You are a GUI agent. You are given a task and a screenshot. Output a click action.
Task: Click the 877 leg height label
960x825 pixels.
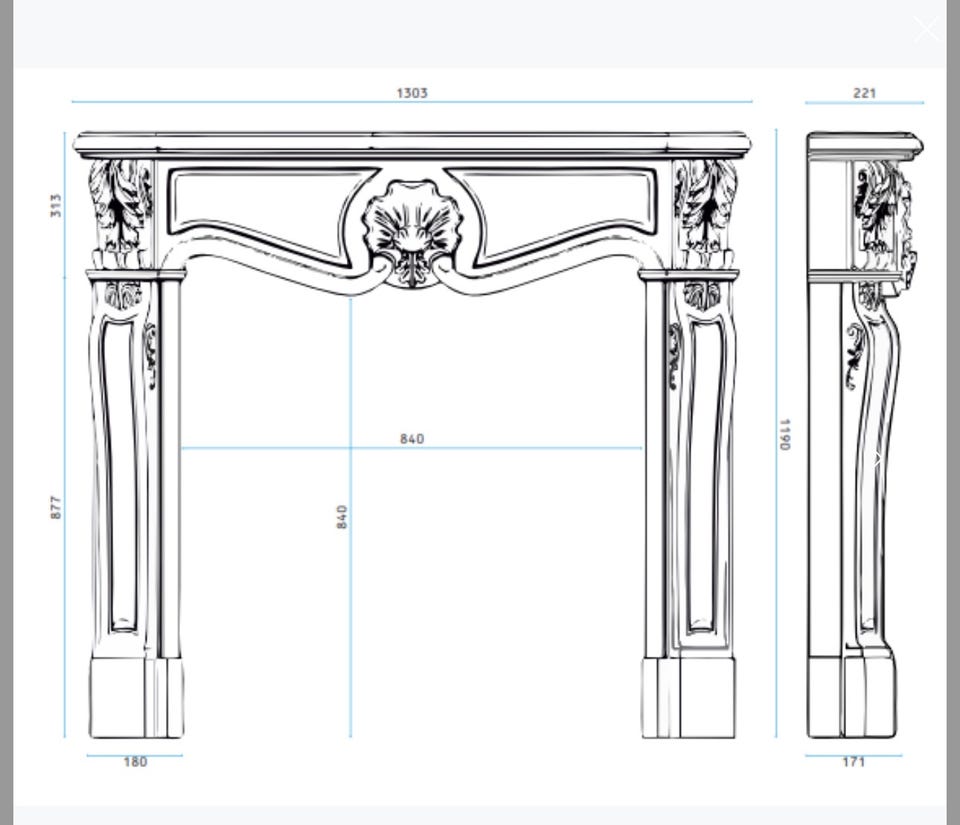[56, 507]
